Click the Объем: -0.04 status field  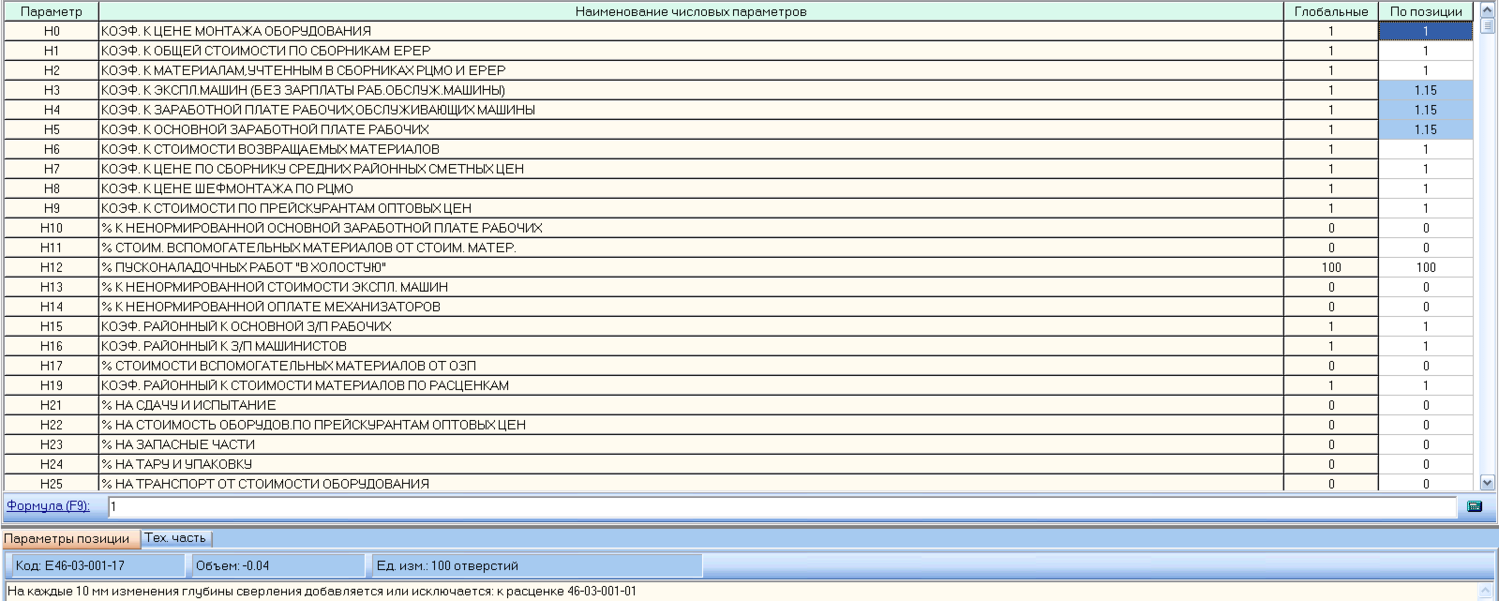[276, 566]
